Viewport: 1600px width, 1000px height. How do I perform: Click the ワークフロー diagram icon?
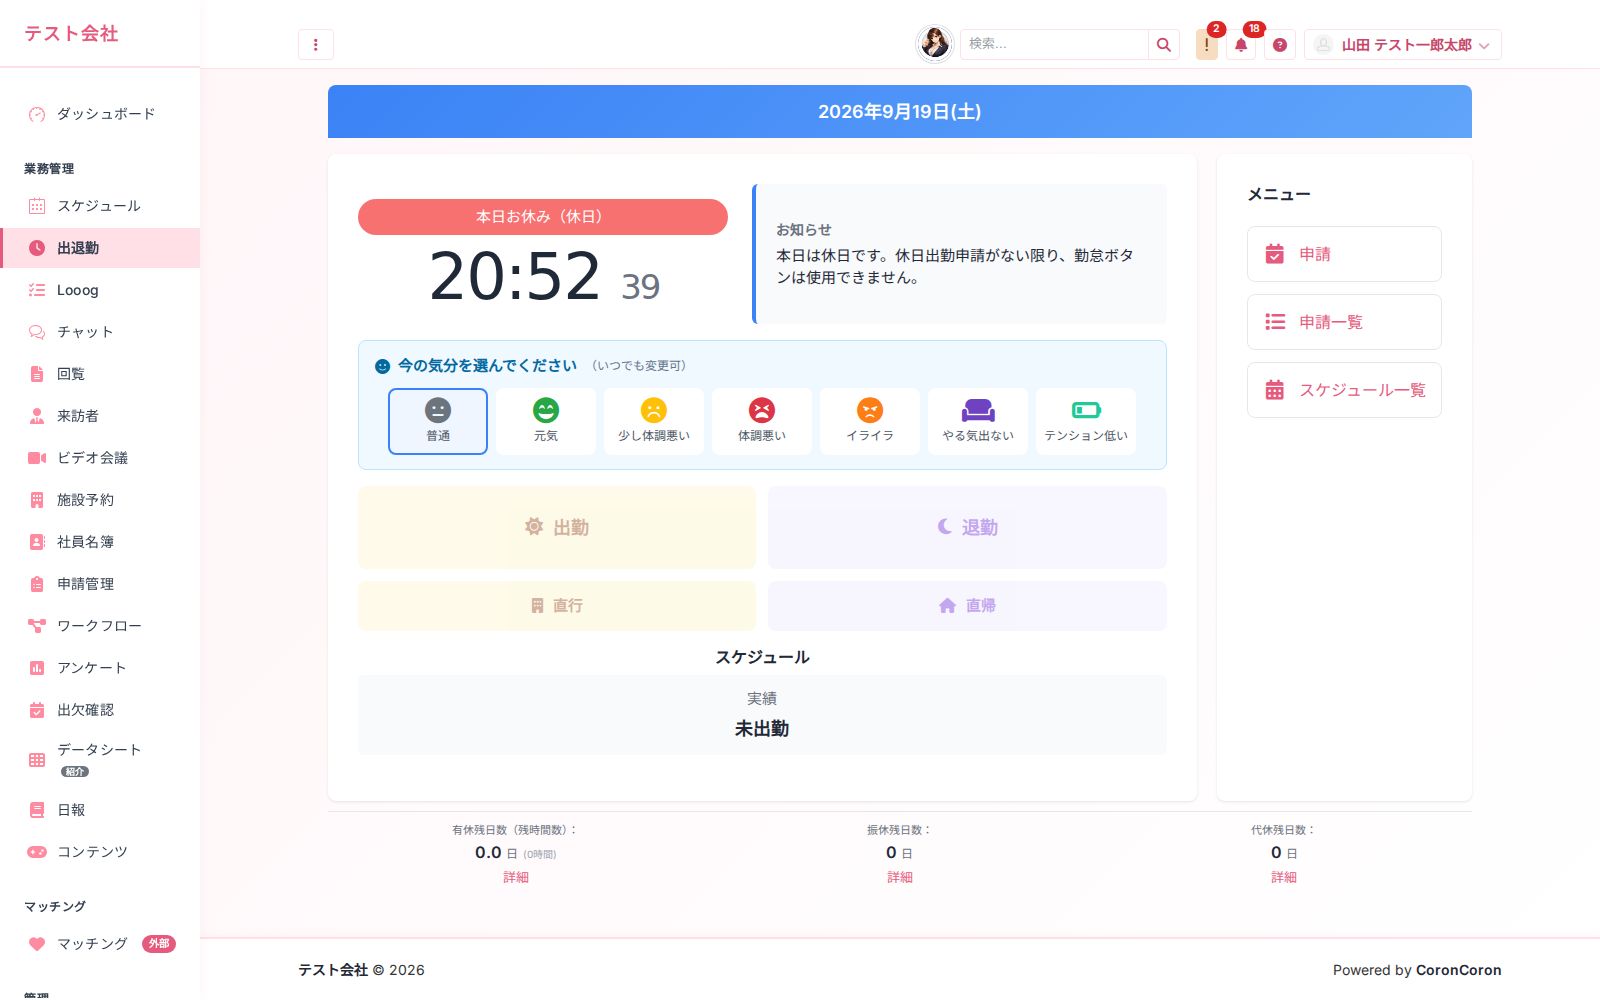[x=37, y=626]
